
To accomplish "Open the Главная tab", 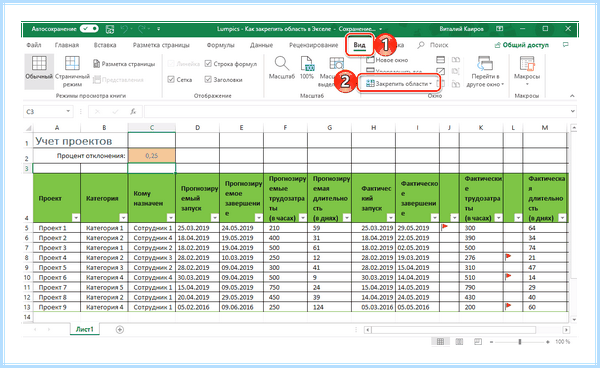I will click(67, 45).
